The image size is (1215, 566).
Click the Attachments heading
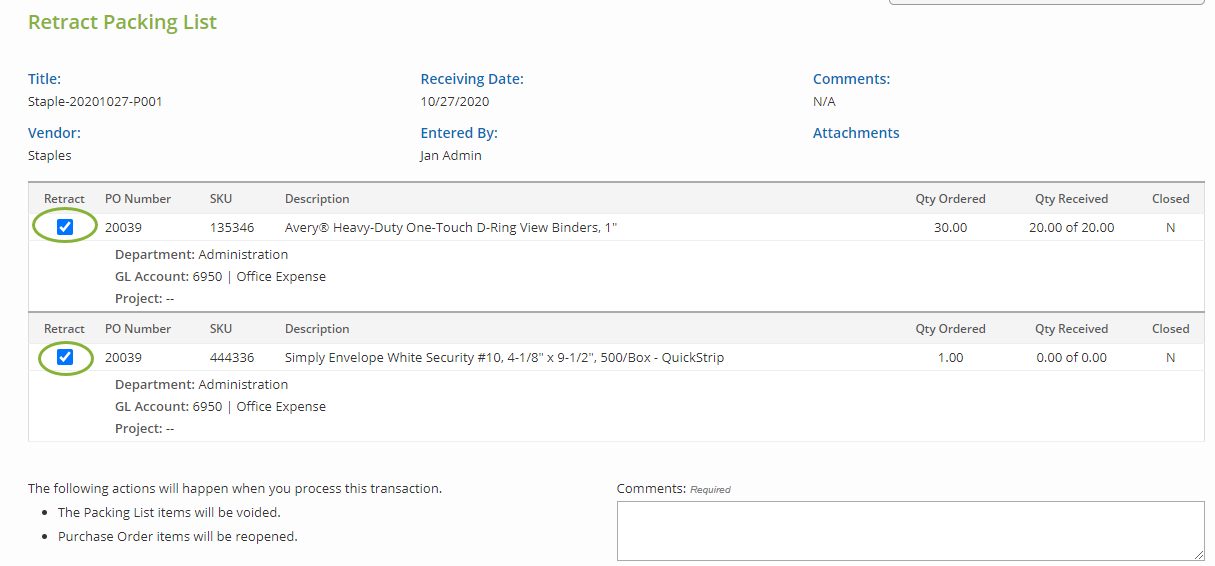click(x=856, y=133)
